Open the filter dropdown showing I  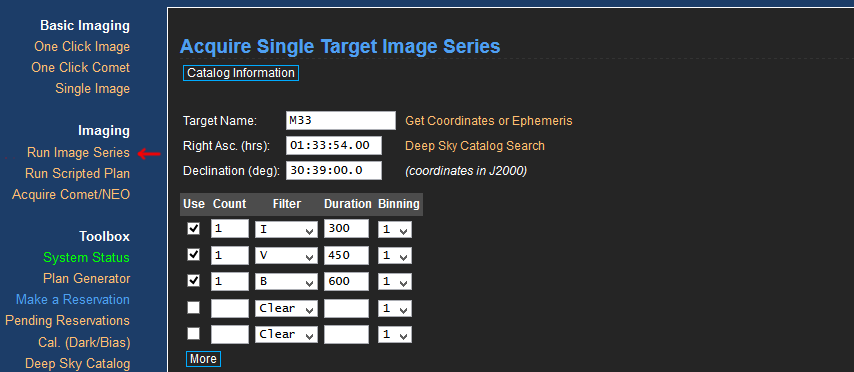click(286, 229)
